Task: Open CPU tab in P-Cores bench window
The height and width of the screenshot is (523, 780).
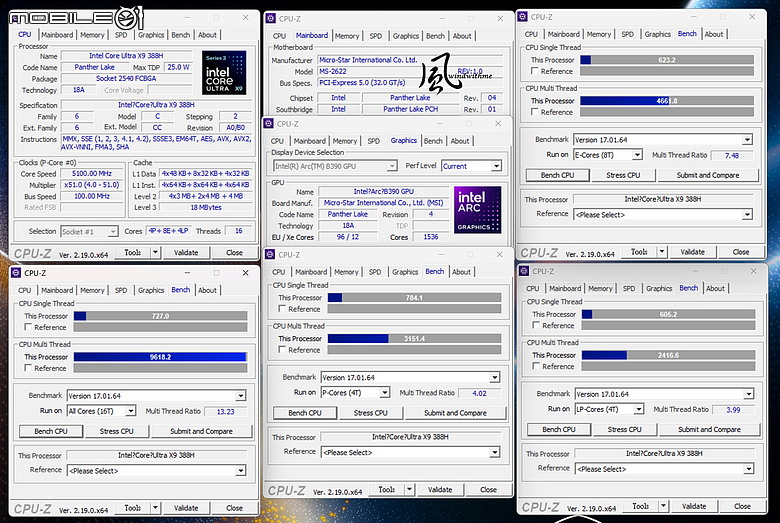Action: (279, 272)
